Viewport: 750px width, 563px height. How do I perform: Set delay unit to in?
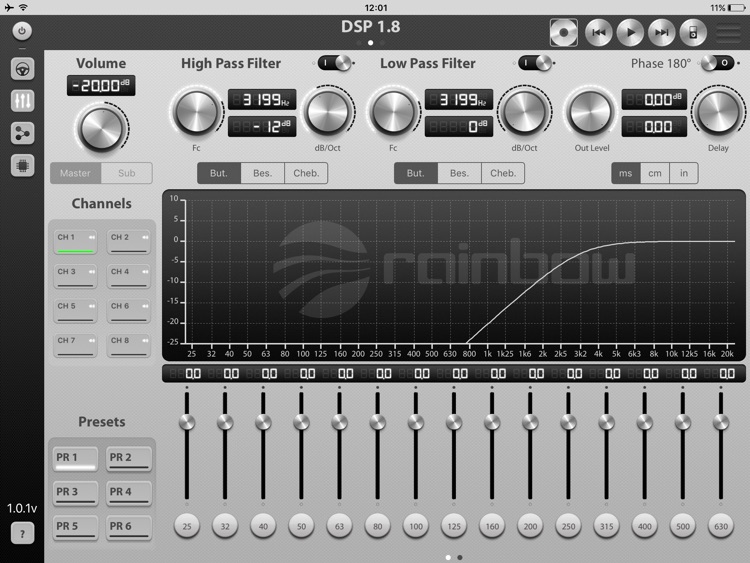pyautogui.click(x=684, y=173)
